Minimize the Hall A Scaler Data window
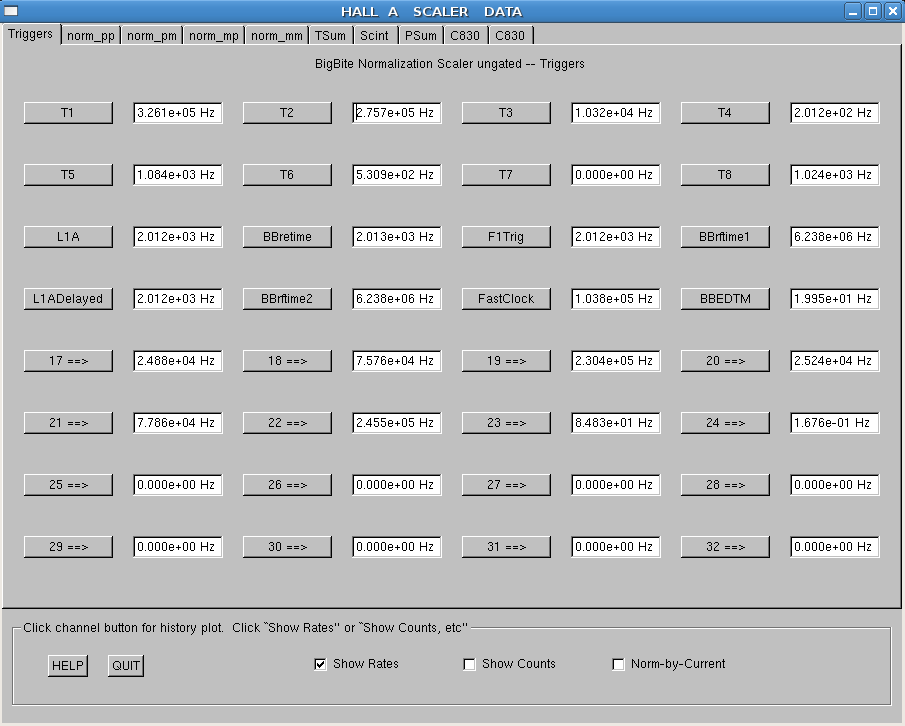This screenshot has width=905, height=726. click(x=853, y=11)
